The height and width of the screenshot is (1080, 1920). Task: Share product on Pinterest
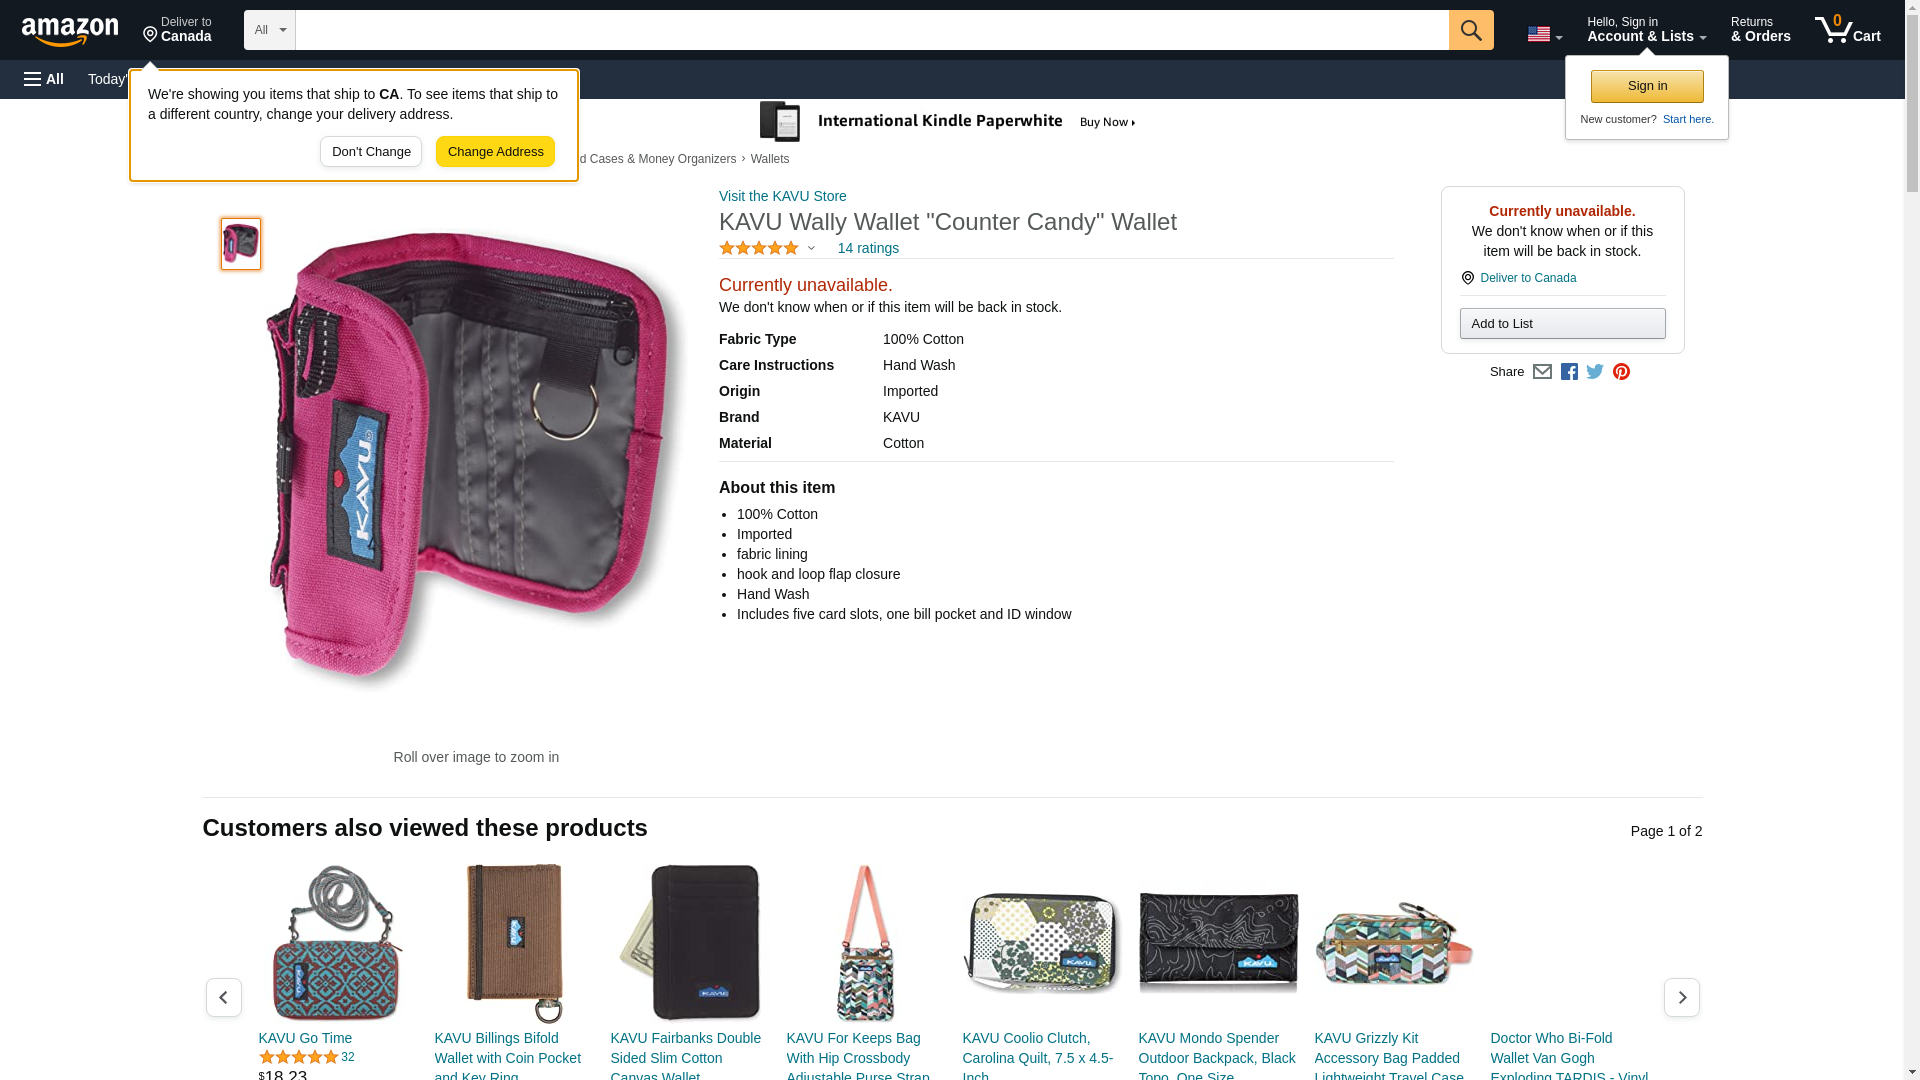1621,372
